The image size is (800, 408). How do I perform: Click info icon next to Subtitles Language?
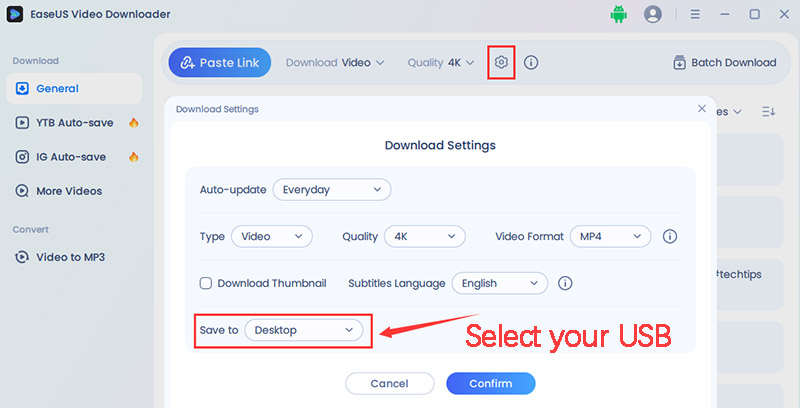[x=565, y=283]
